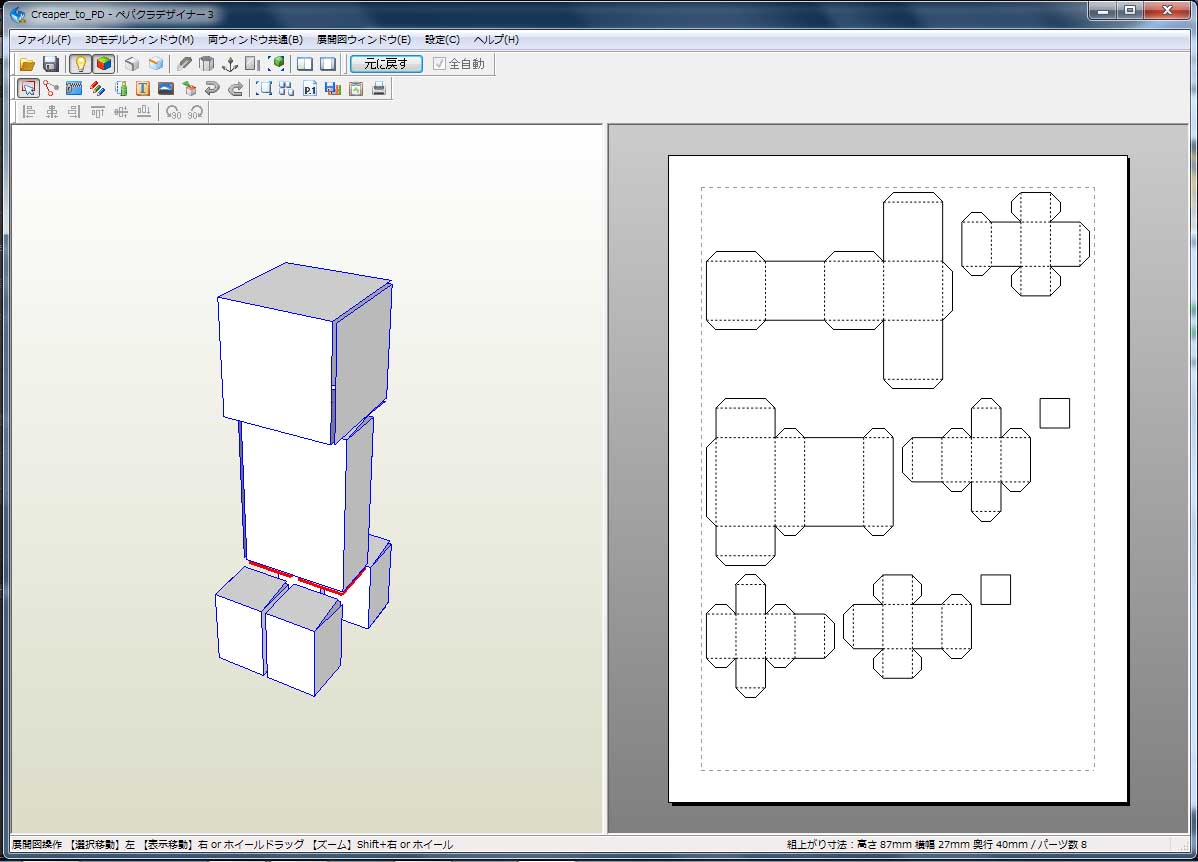Click the green bottle-shaped tool icon

[x=120, y=89]
